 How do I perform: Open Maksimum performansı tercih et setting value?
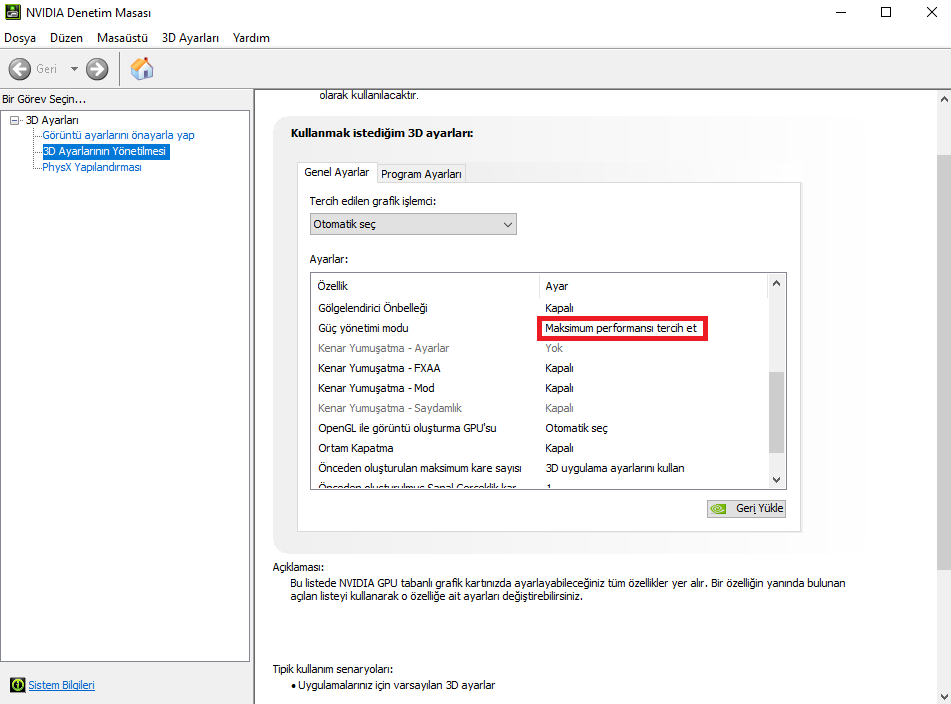tap(622, 328)
